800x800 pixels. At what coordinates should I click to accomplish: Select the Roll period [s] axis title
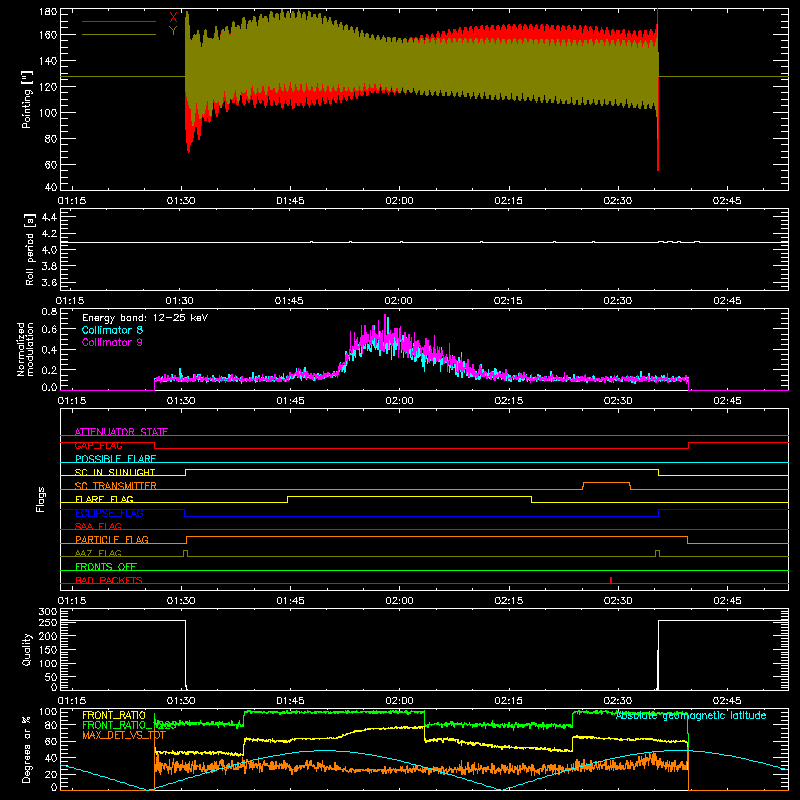coord(30,249)
